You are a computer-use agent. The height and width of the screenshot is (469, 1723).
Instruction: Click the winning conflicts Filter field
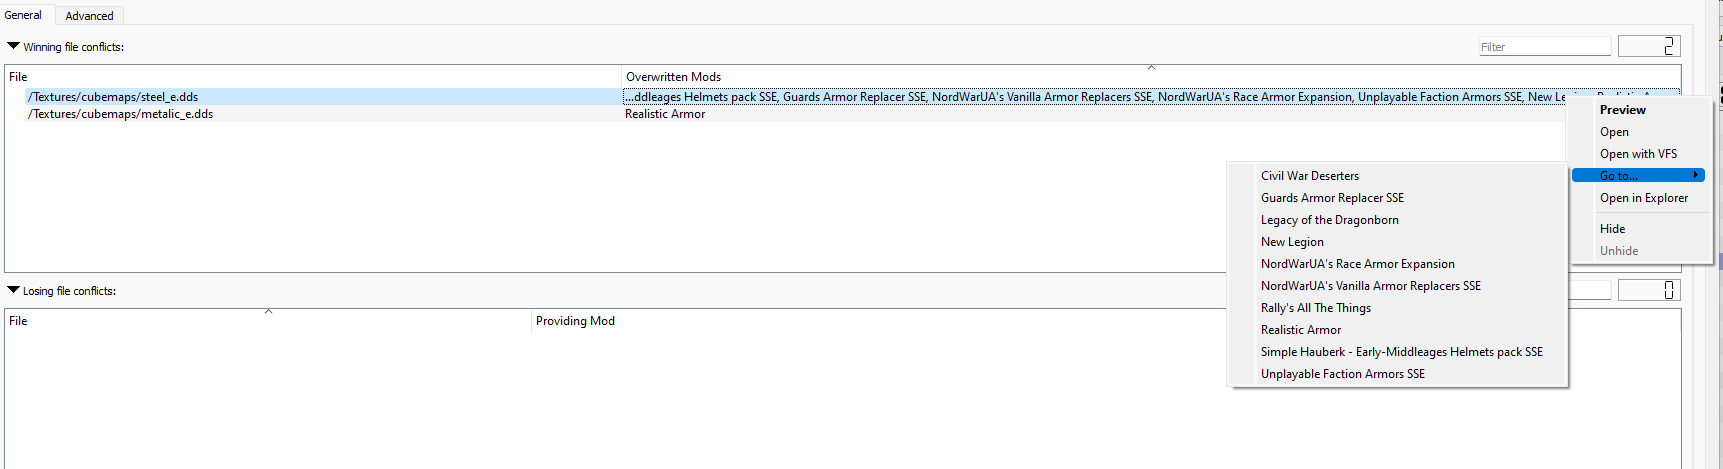click(x=1545, y=46)
